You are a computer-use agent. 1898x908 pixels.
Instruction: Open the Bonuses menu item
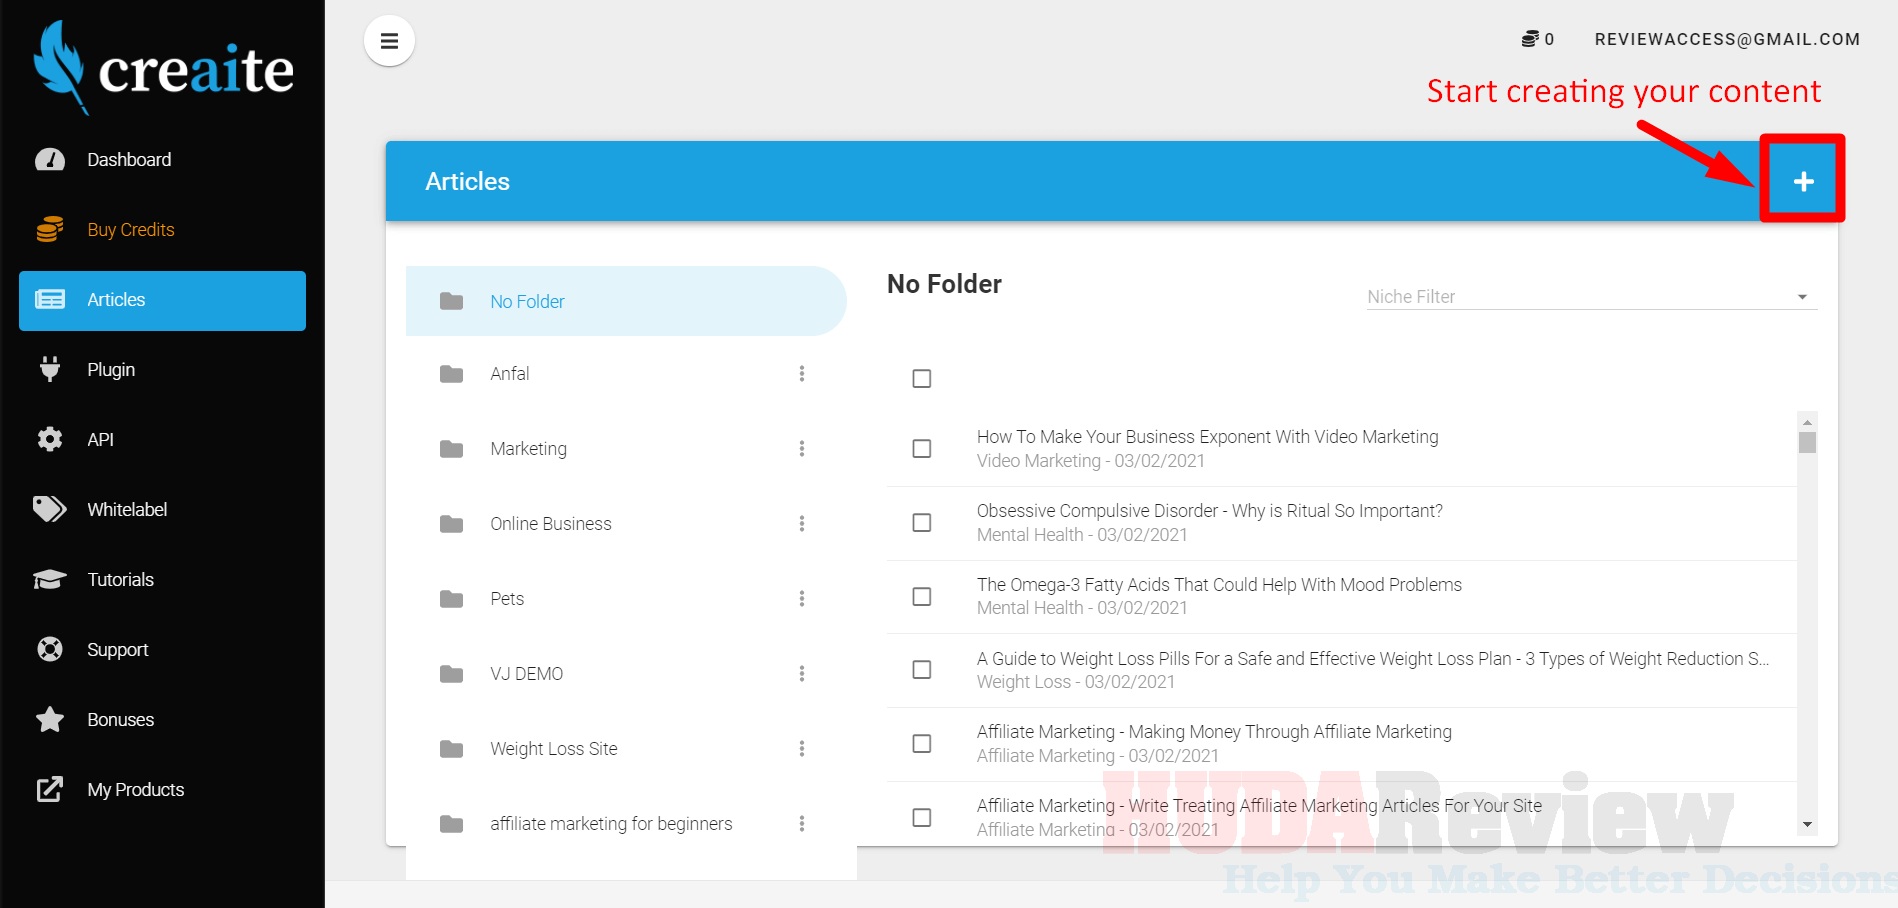pyautogui.click(x=162, y=720)
